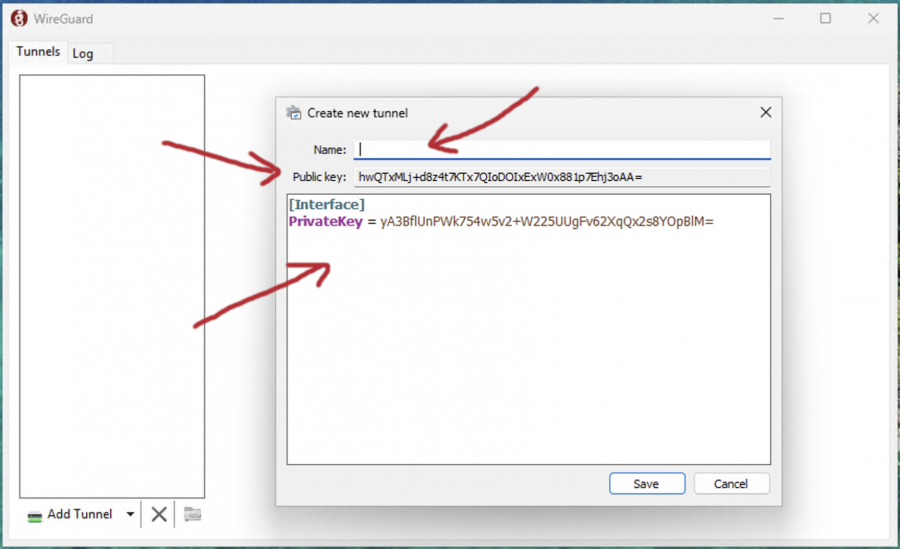Click the [Interface] section header text

coord(327,204)
